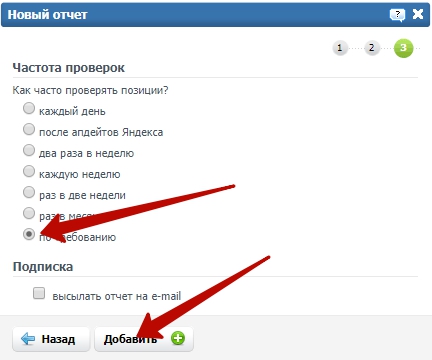This screenshot has height=360, width=432.
Task: Go to wizard step 1
Action: (340, 48)
